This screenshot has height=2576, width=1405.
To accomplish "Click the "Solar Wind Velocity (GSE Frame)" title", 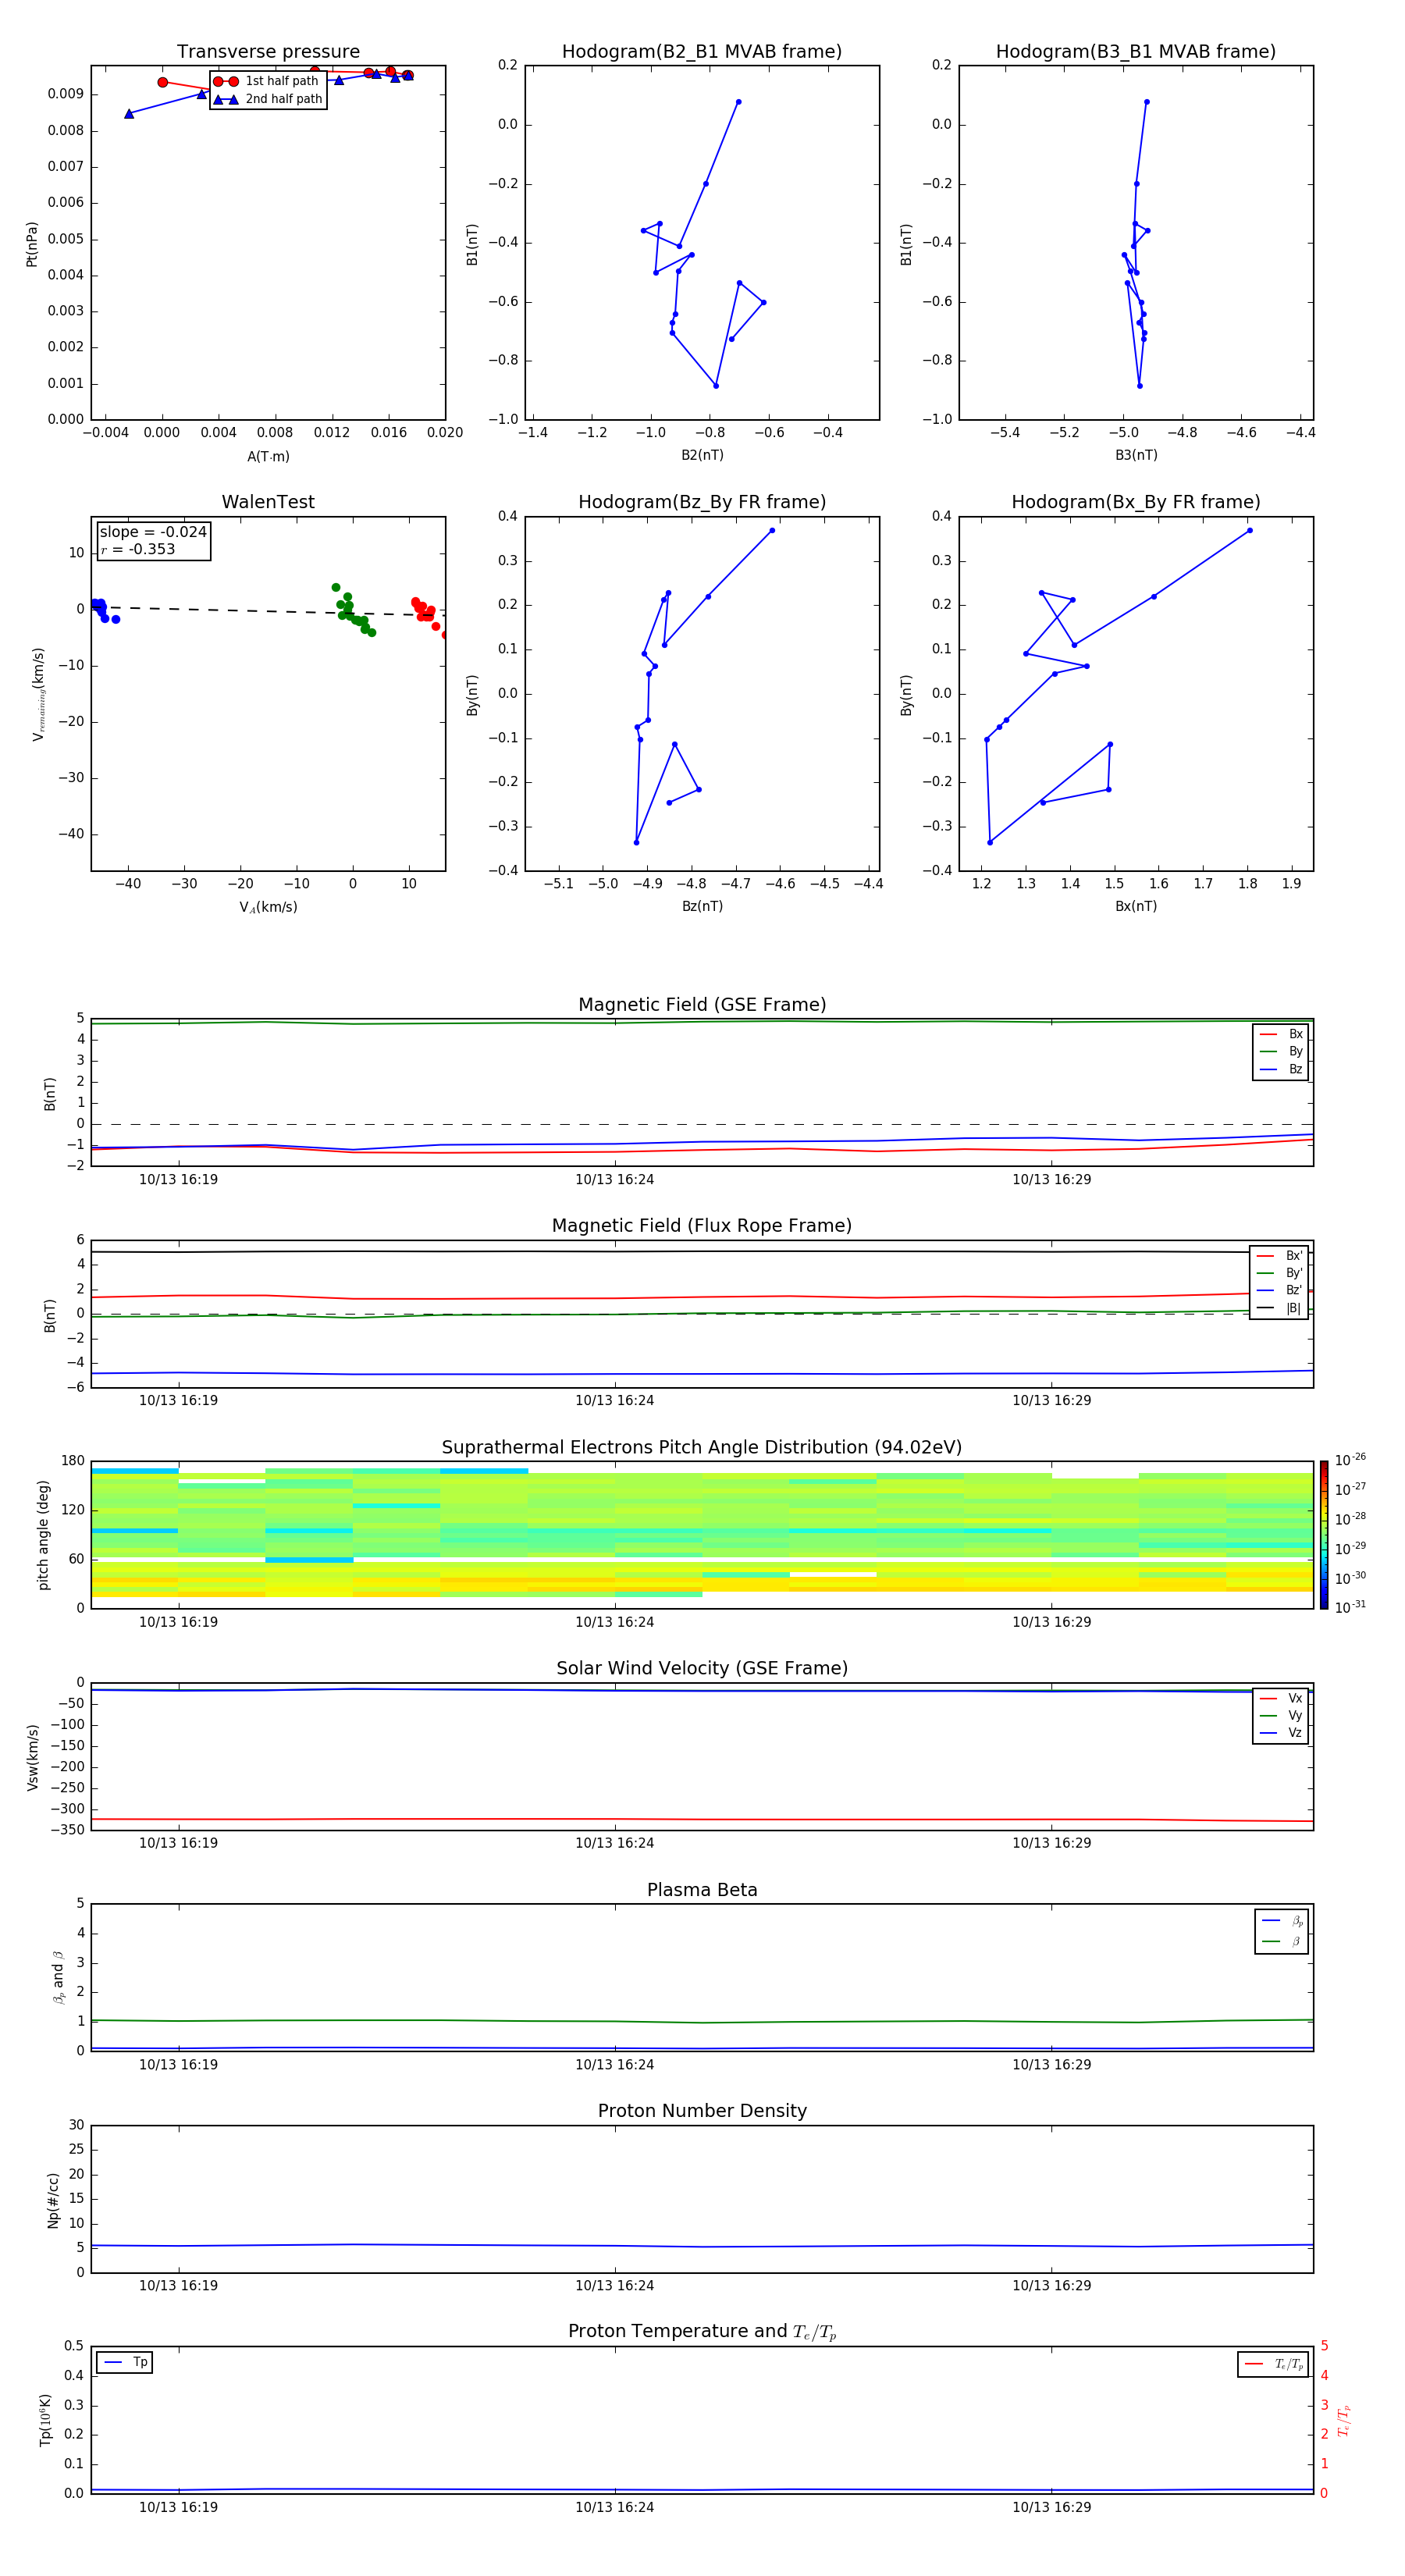I will pos(702,1668).
